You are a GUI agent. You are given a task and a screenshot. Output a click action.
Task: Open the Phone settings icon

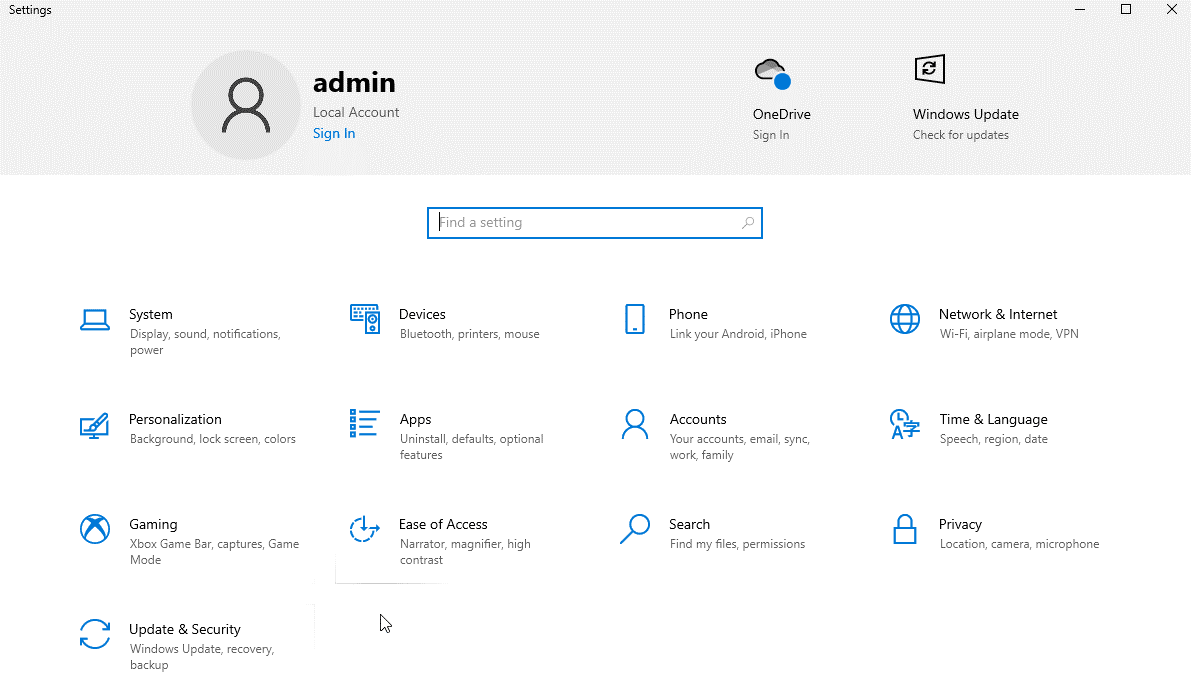pyautogui.click(x=635, y=320)
